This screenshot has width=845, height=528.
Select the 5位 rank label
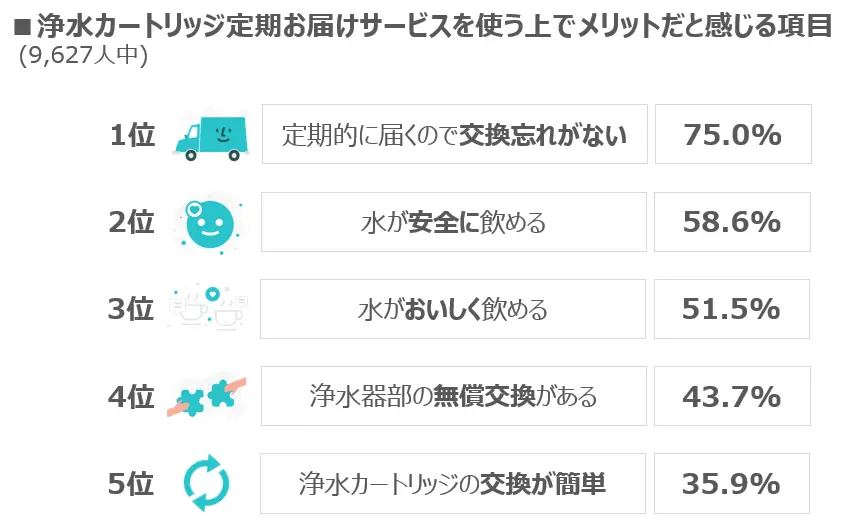131,484
